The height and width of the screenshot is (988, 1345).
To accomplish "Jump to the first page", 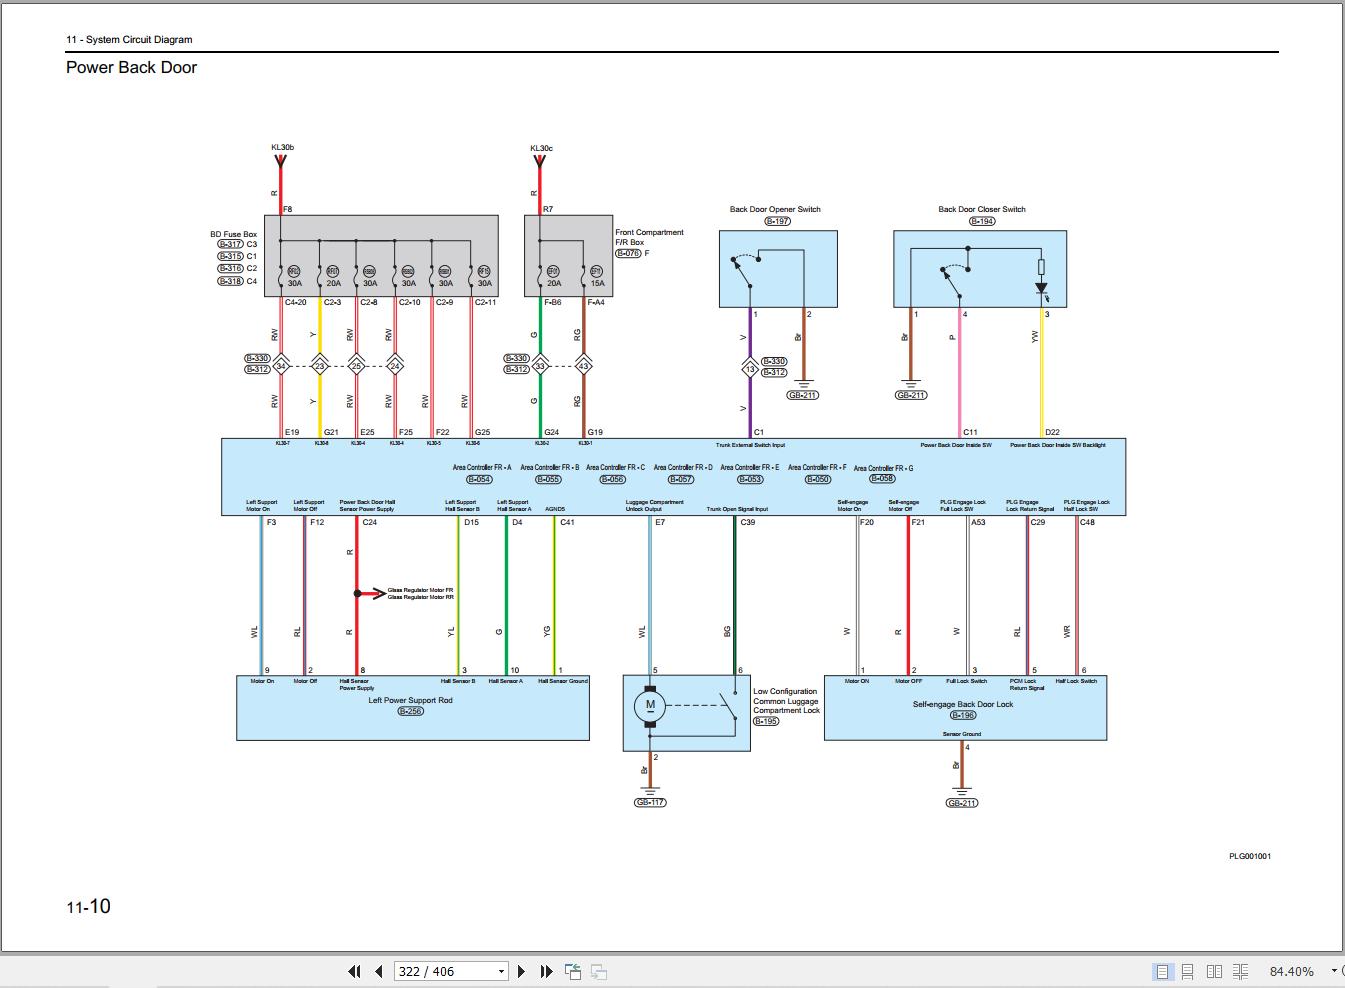I will tap(355, 971).
